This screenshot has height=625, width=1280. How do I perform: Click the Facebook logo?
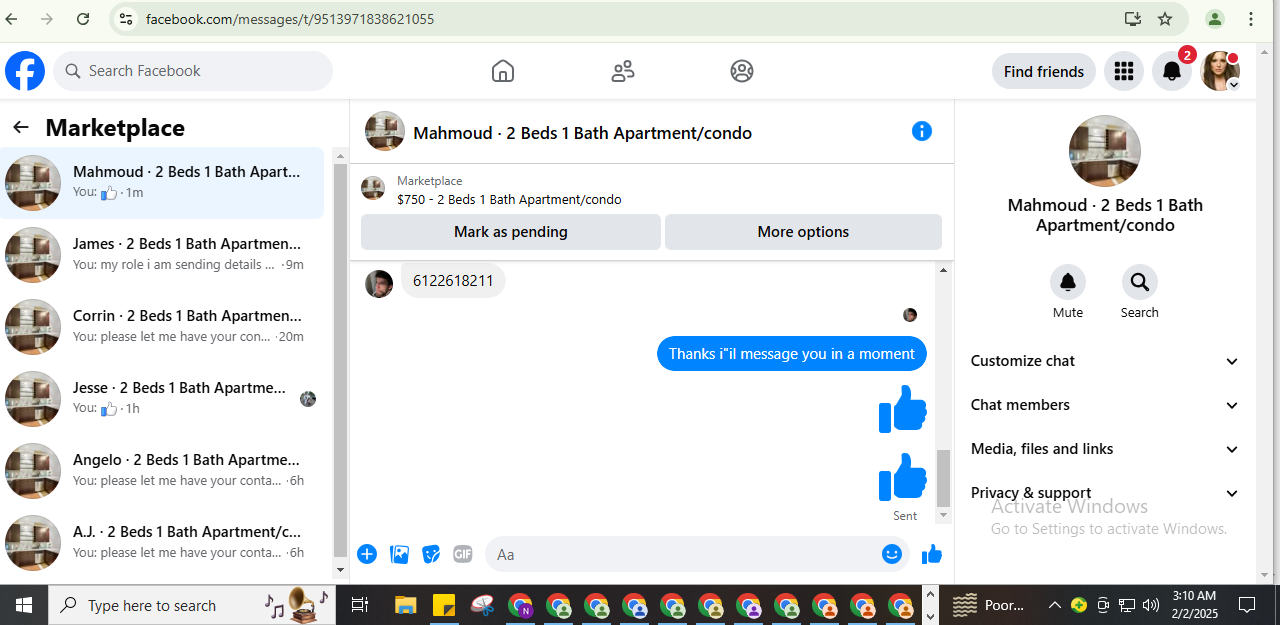click(25, 71)
